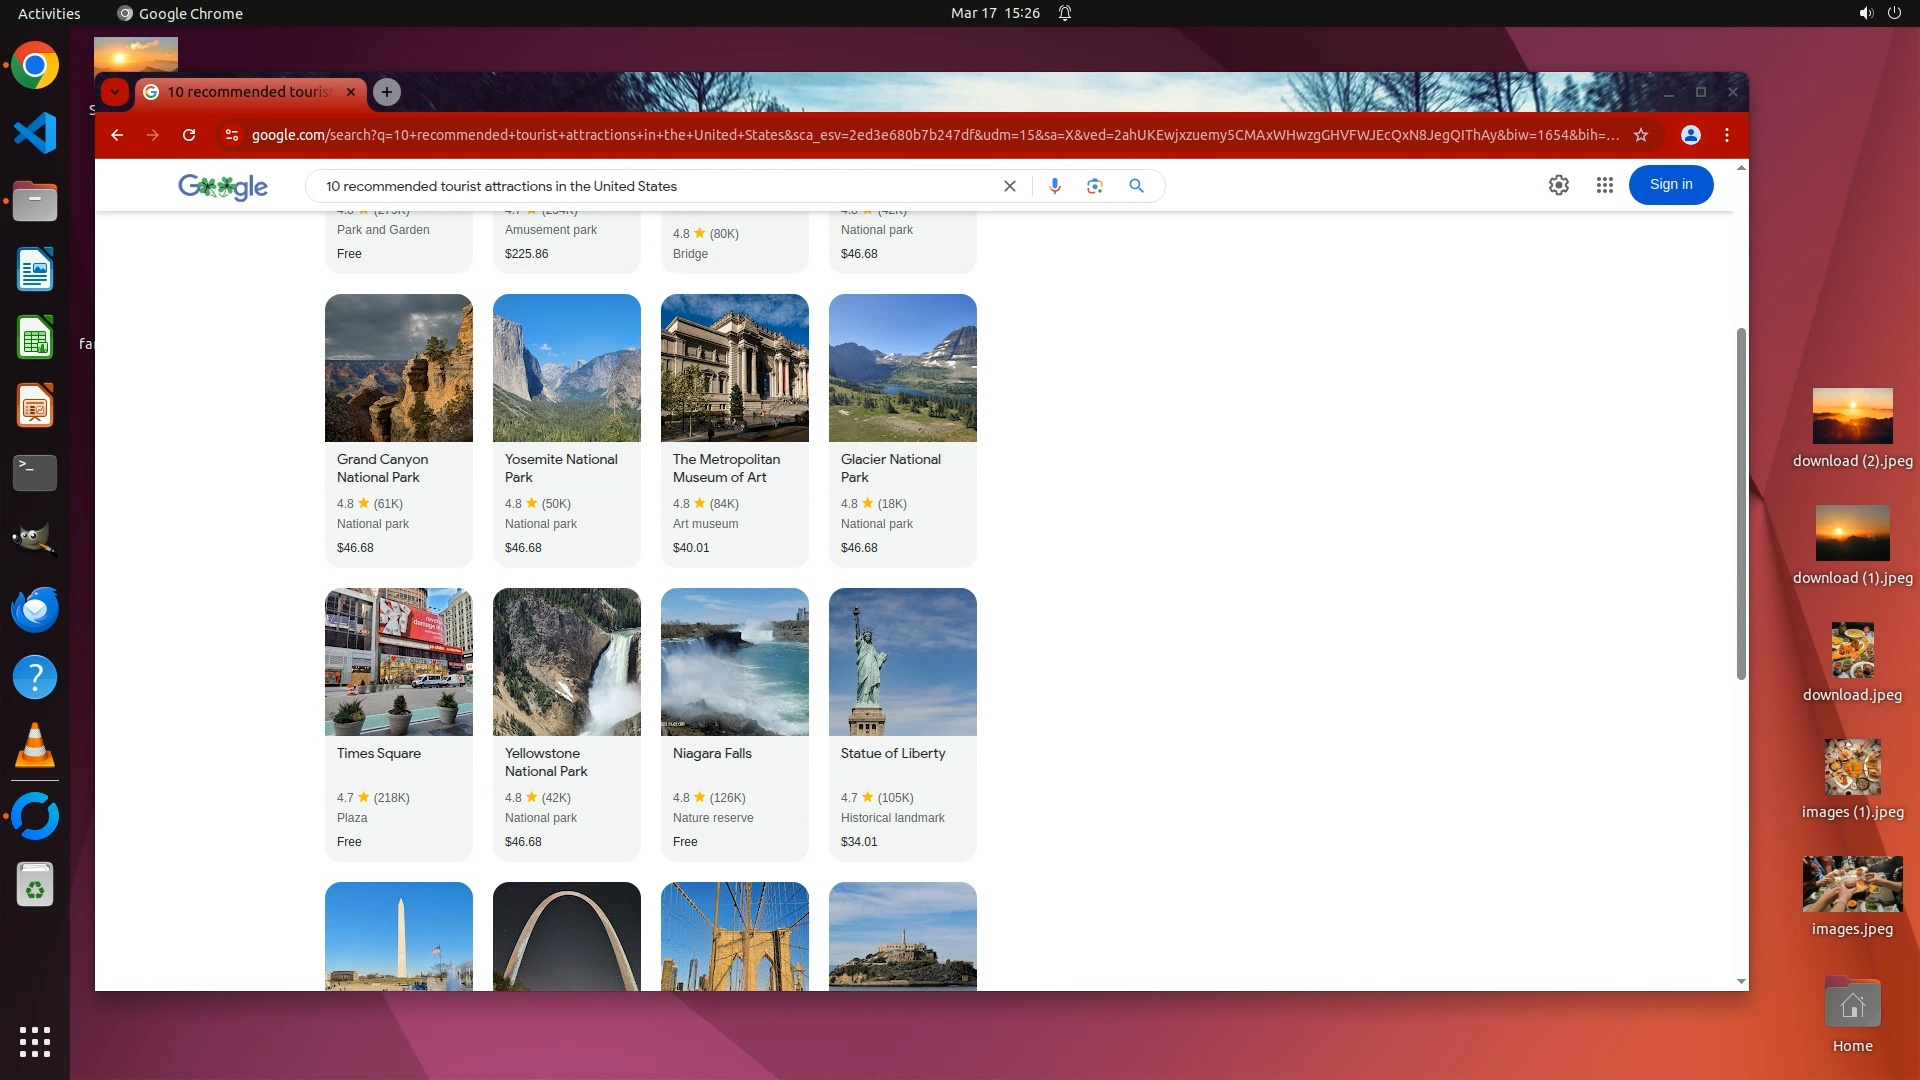Open a new browser tab
This screenshot has width=1920, height=1080.
tap(387, 92)
